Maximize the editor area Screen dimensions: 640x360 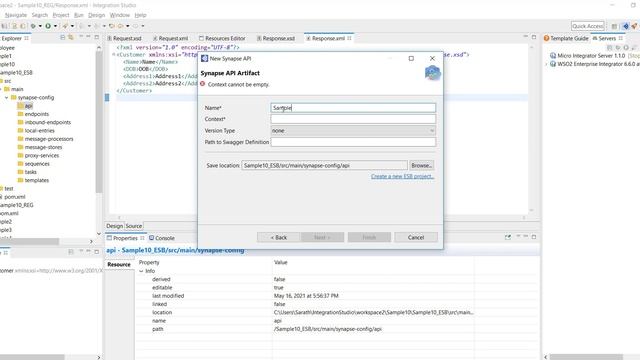534,37
